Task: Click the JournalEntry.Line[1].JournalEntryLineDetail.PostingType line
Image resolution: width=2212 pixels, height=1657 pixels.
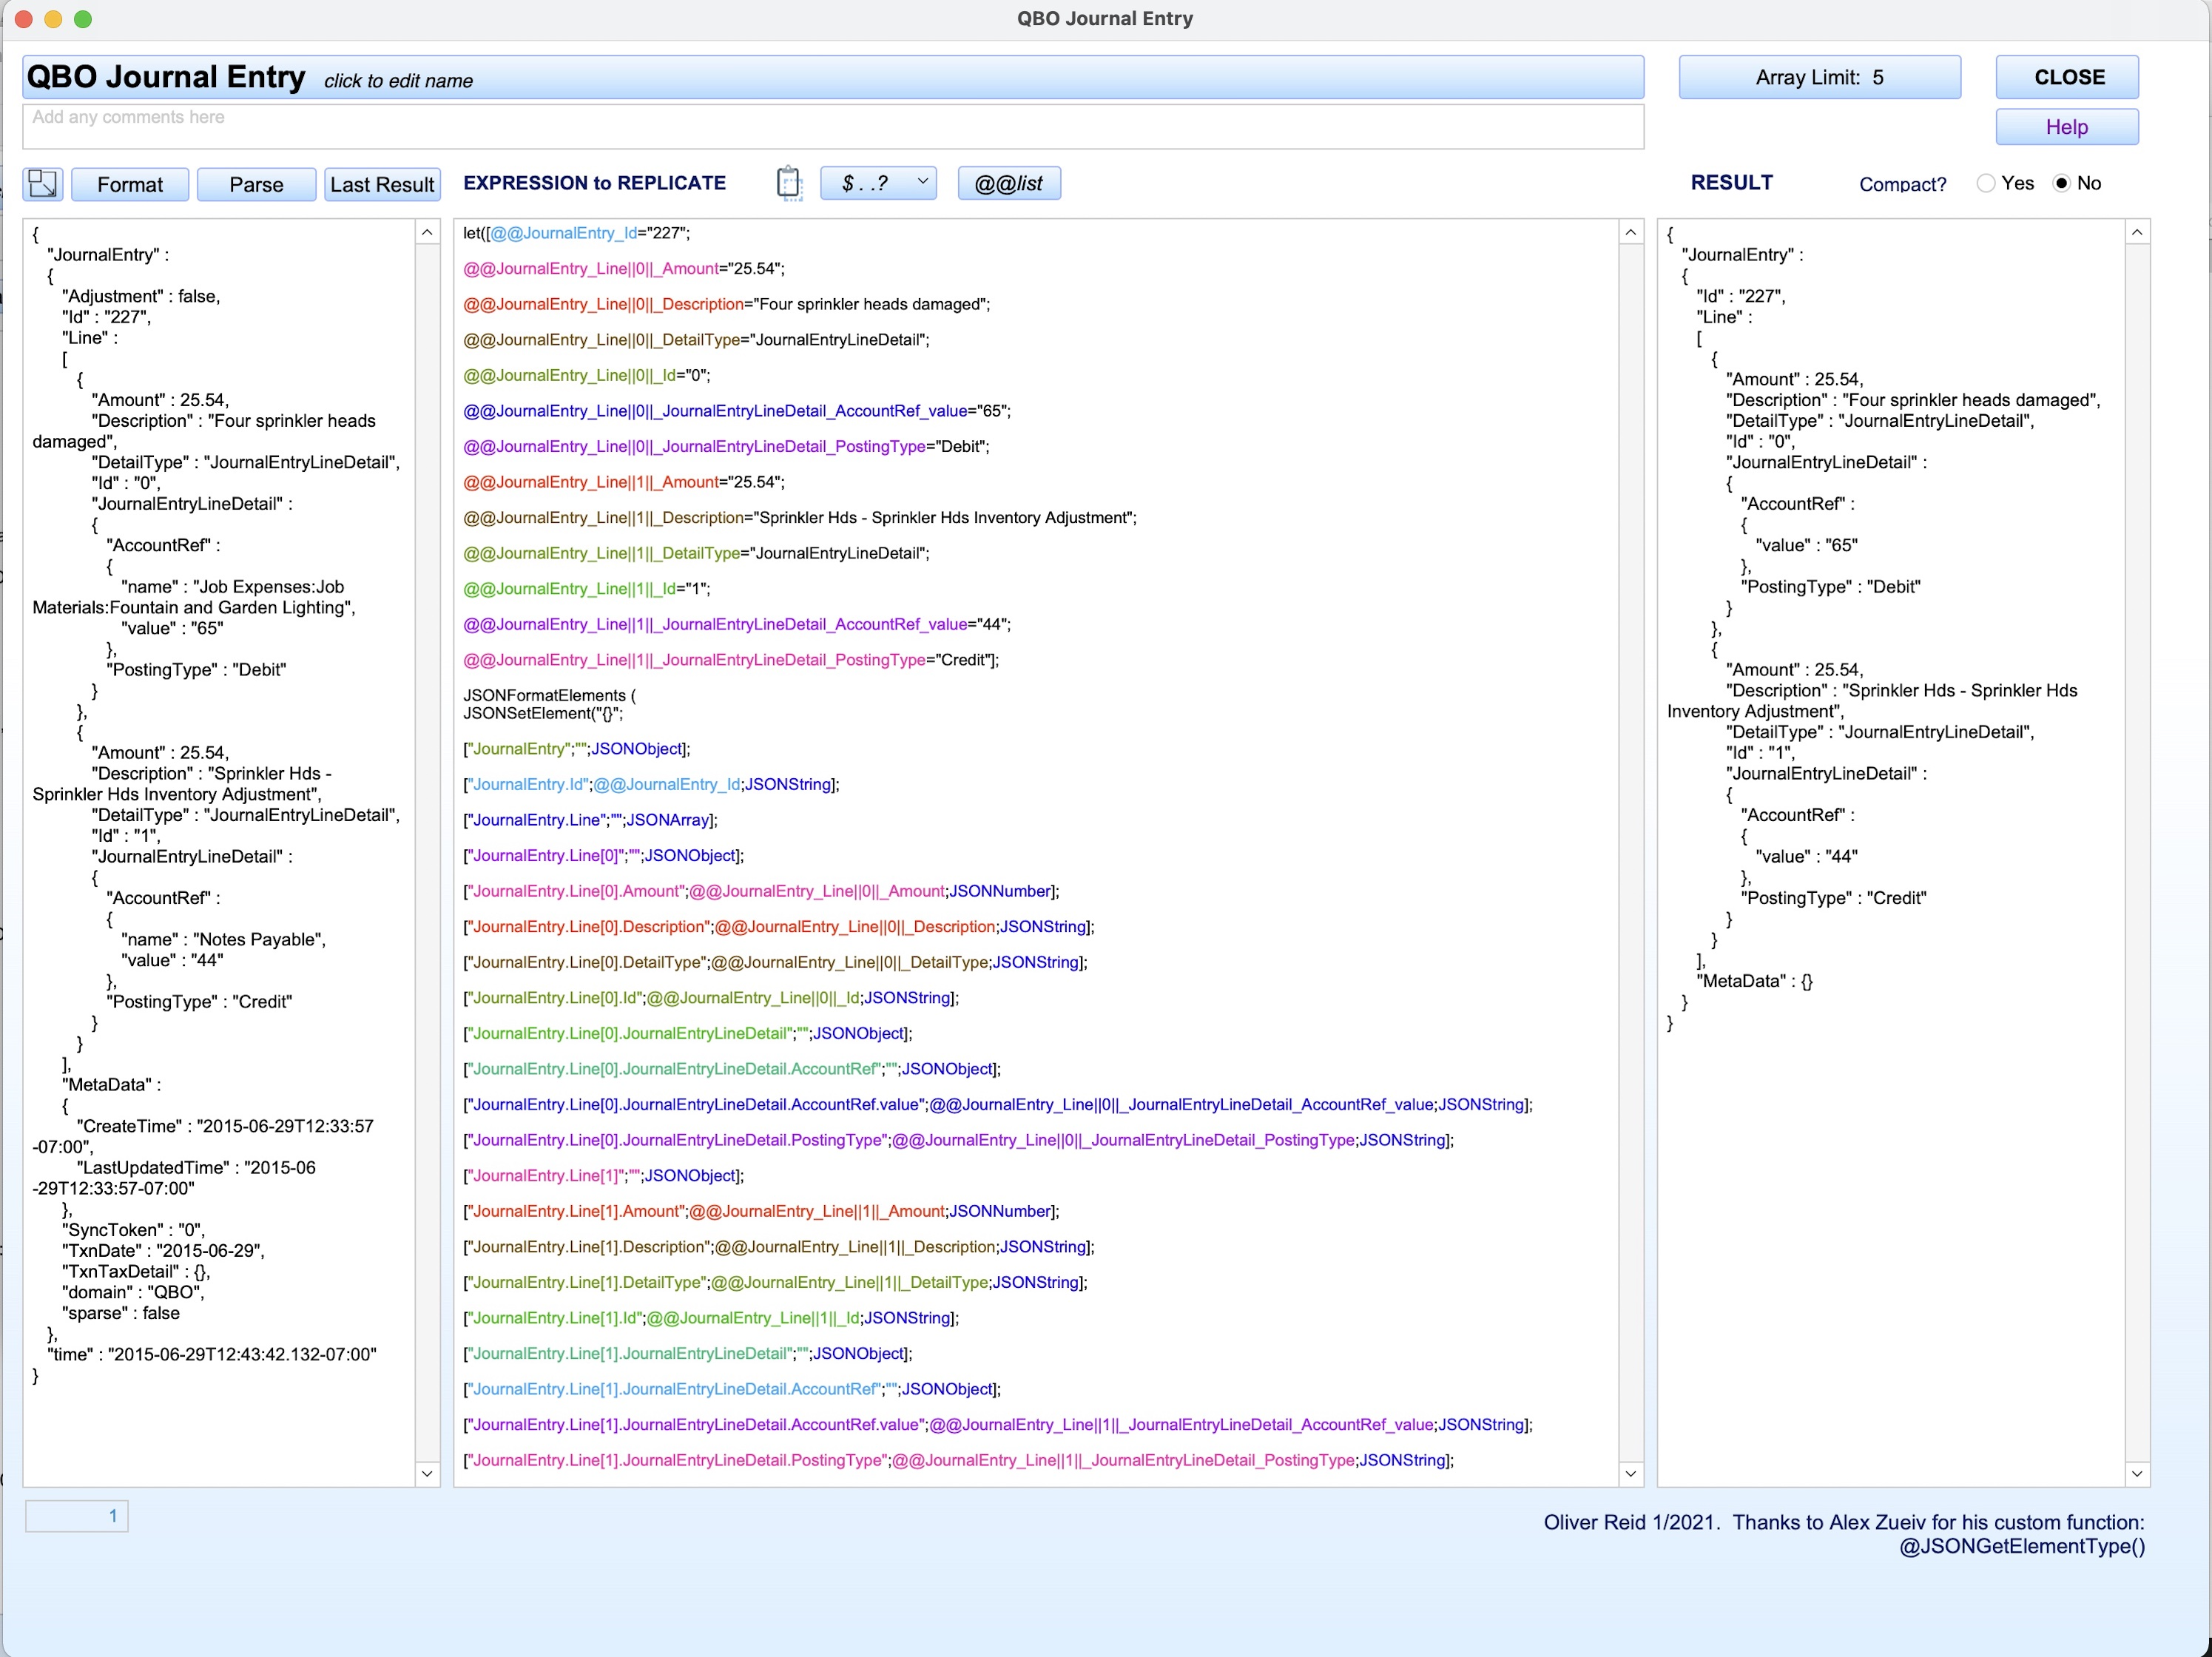Action: (x=957, y=1460)
